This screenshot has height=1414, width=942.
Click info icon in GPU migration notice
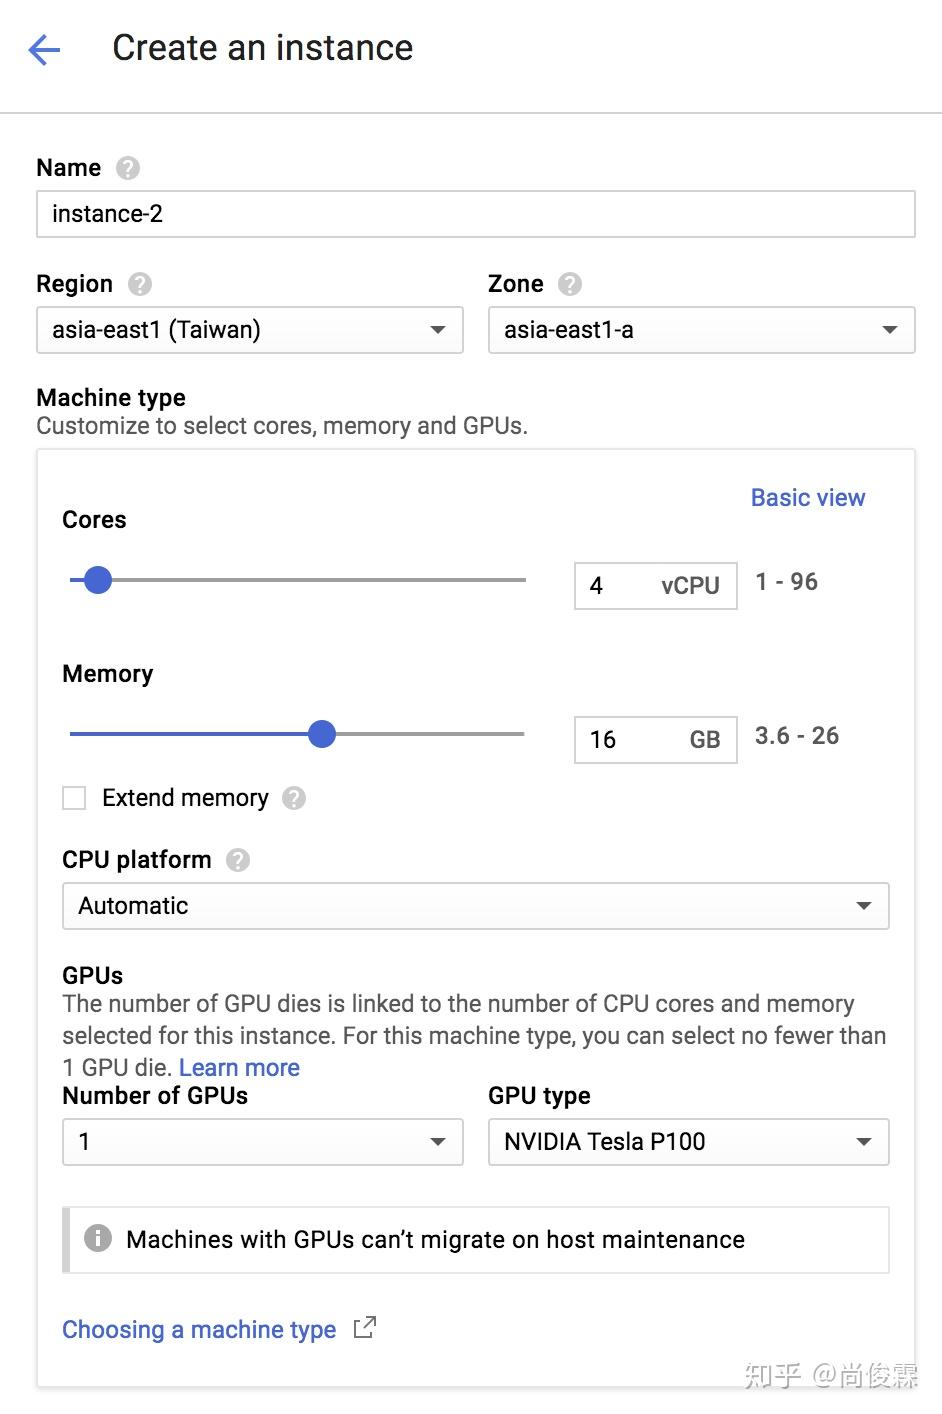98,1238
